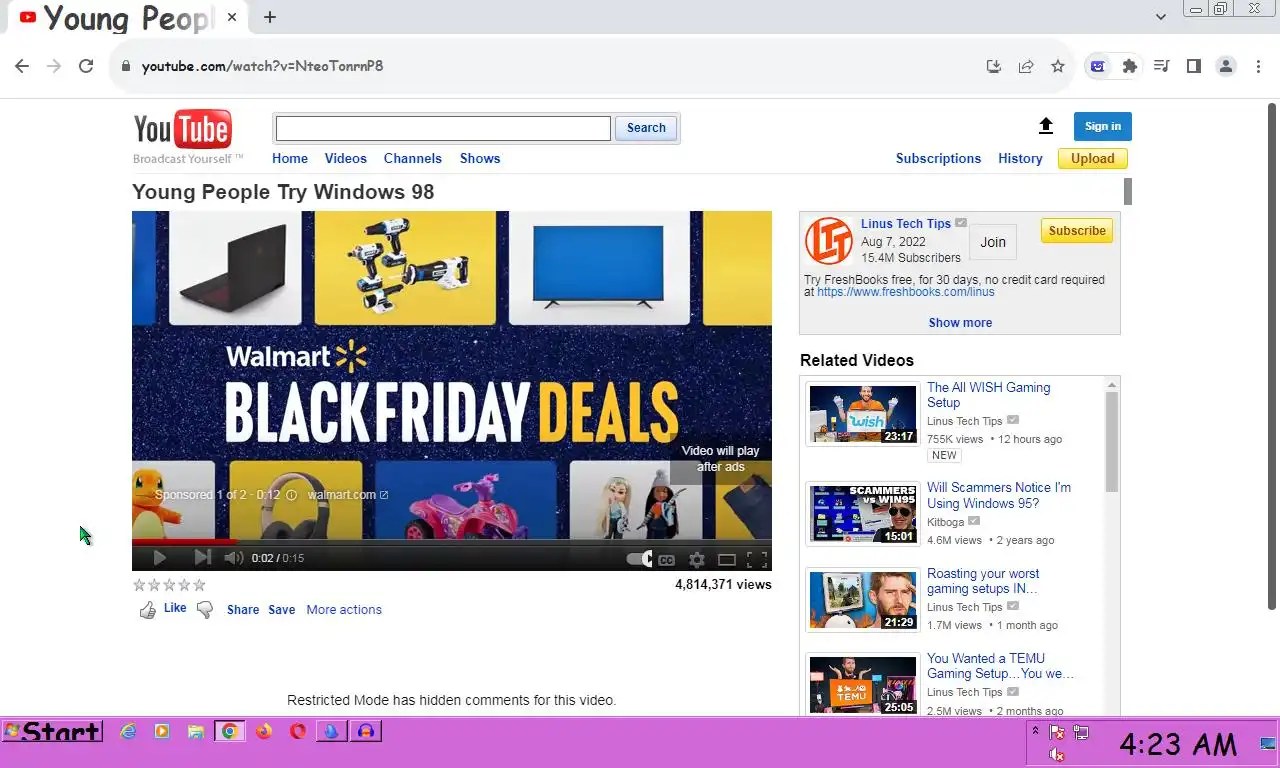Image resolution: width=1280 pixels, height=768 pixels.
Task: Open the Extensions puzzle icon
Action: (1130, 66)
